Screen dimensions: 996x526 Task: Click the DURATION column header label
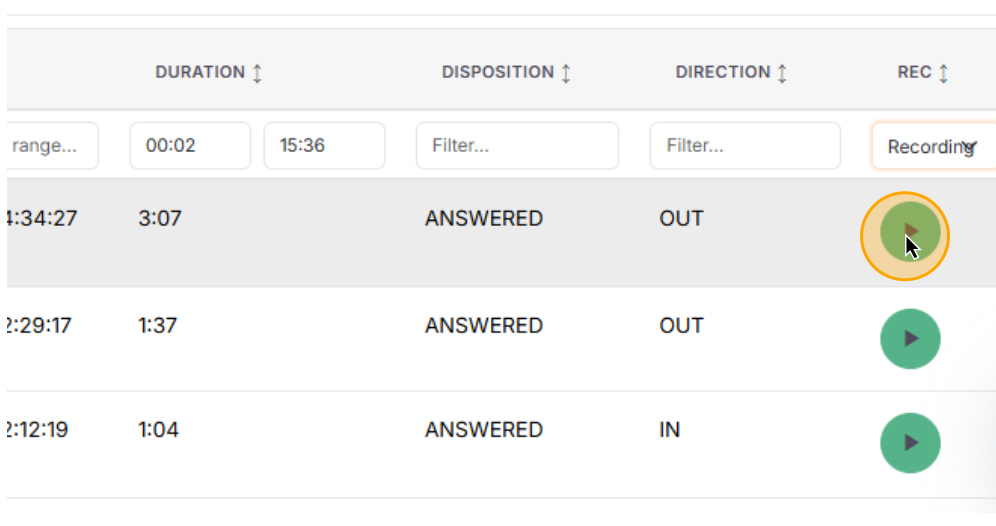pyautogui.click(x=200, y=73)
